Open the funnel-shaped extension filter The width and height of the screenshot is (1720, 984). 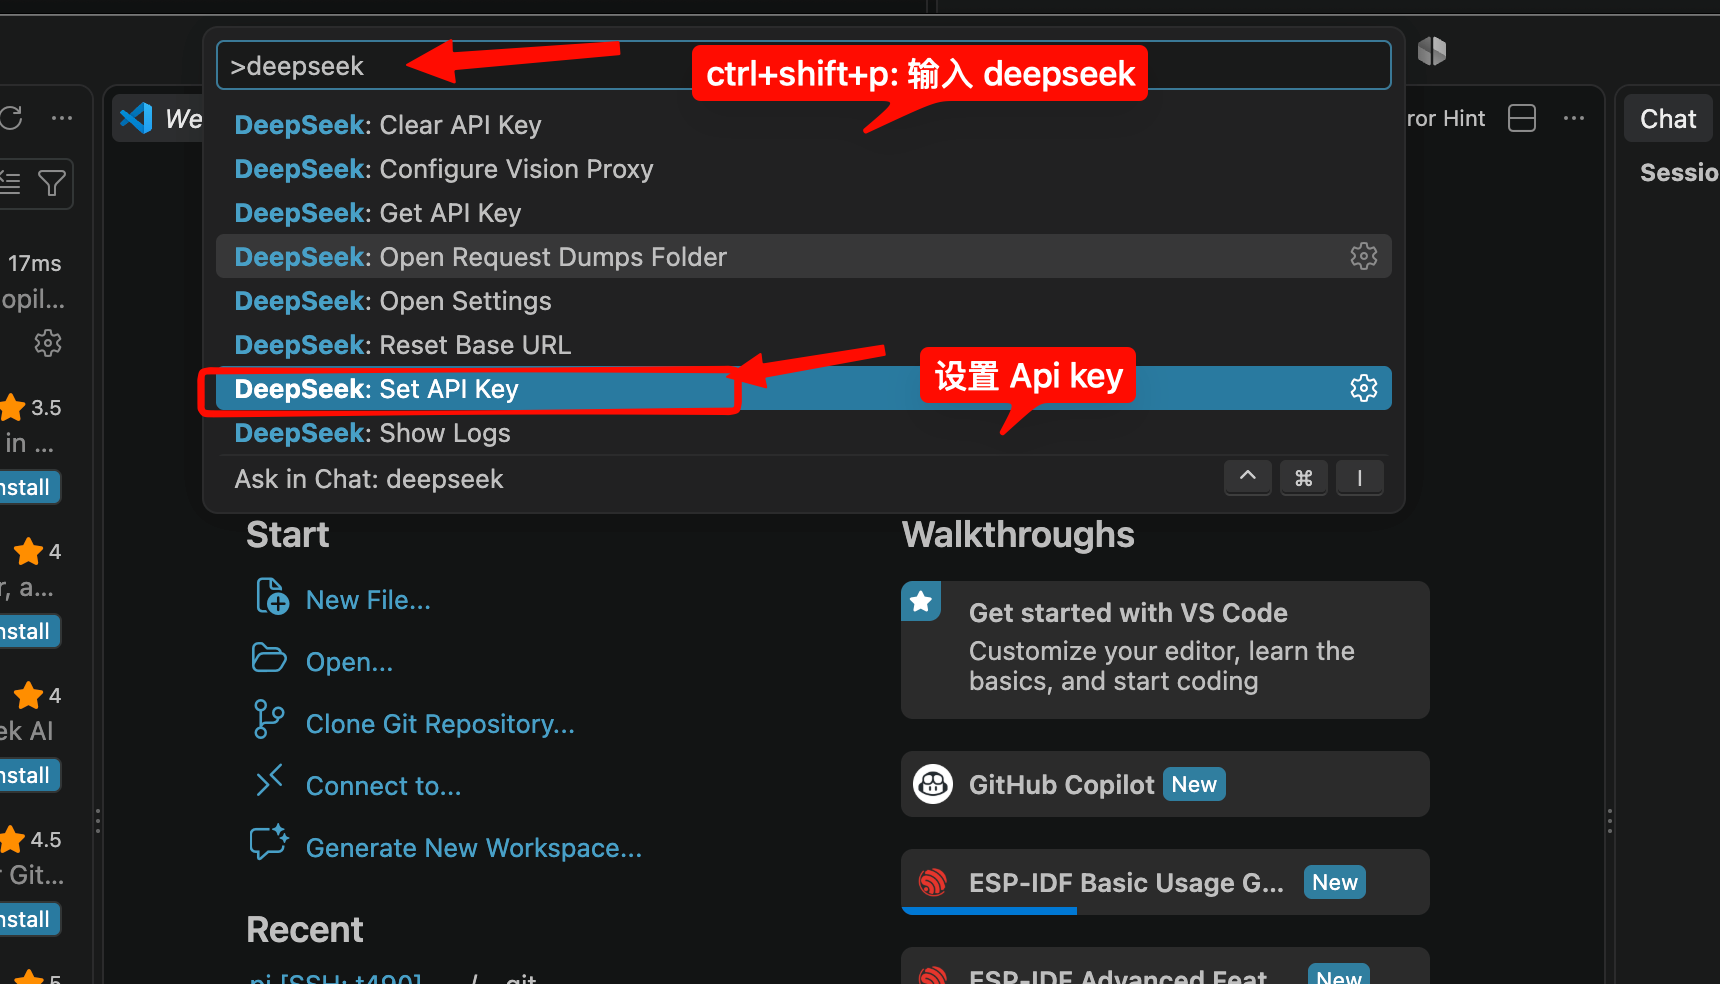click(x=51, y=183)
